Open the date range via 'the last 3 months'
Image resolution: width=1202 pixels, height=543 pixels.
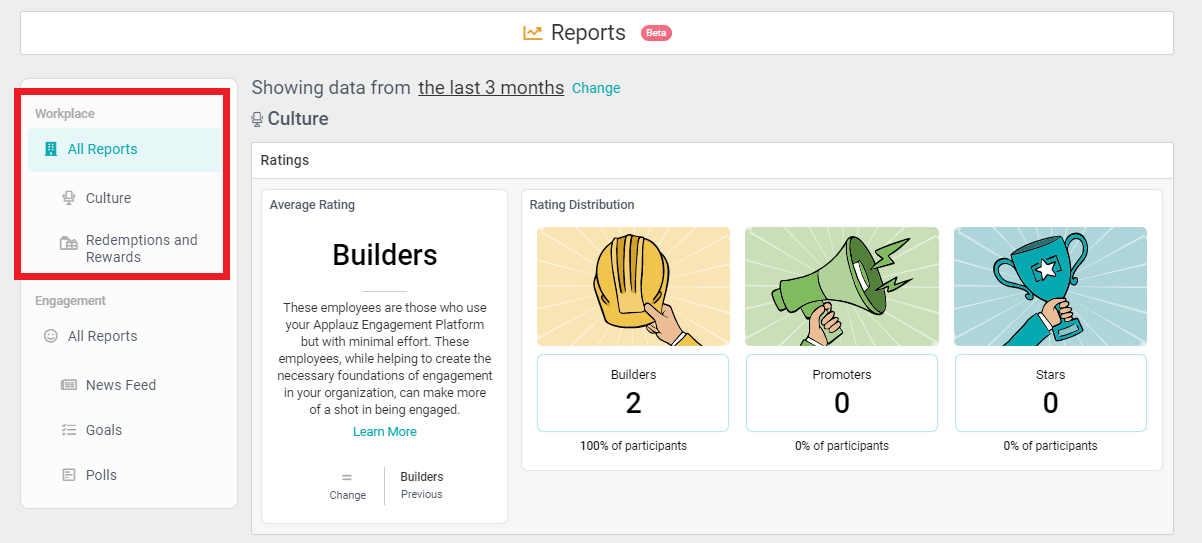[491, 88]
